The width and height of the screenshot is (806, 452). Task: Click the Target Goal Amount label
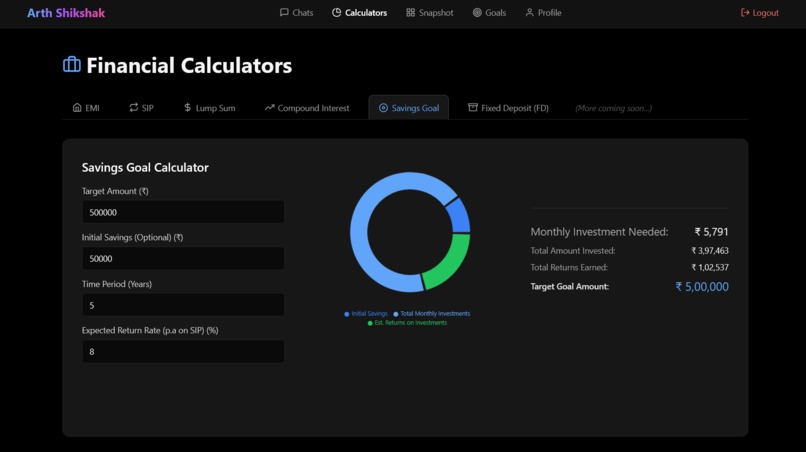point(570,287)
